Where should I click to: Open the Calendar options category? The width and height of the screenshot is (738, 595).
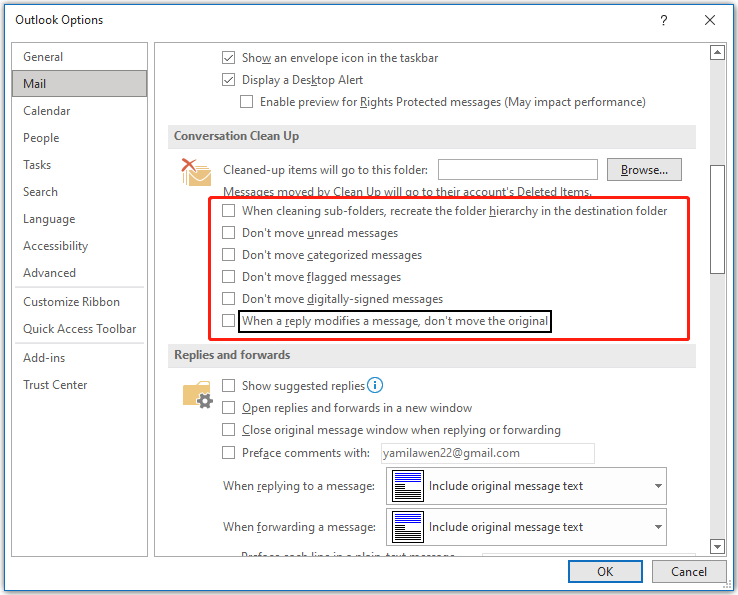point(47,111)
